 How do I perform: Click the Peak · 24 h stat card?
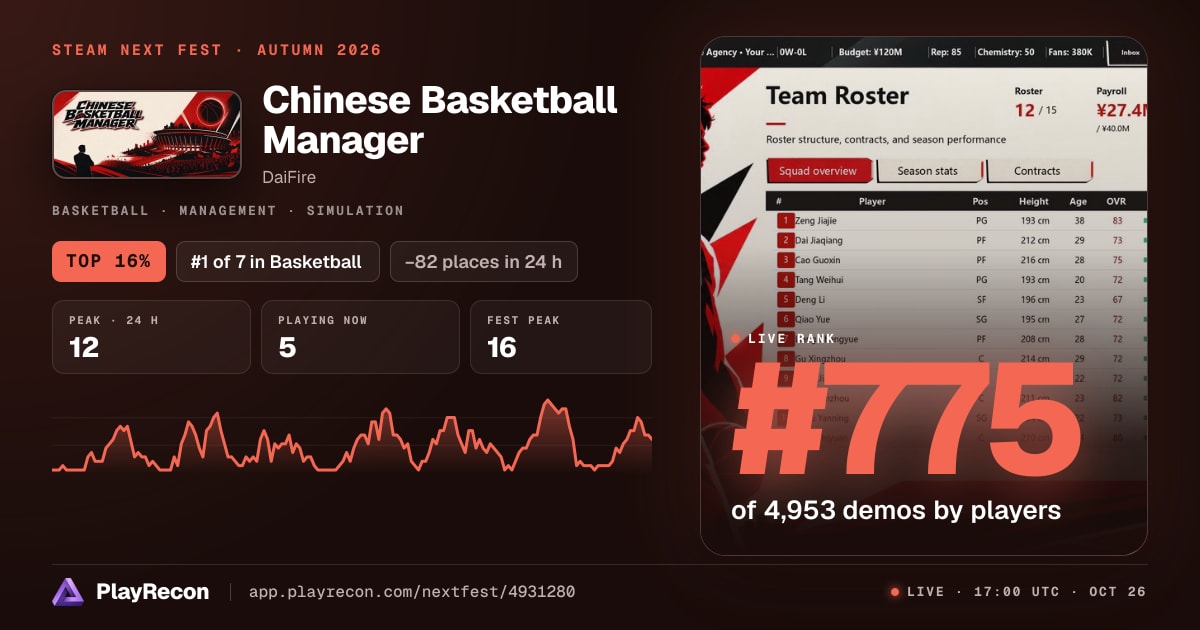[x=151, y=337]
